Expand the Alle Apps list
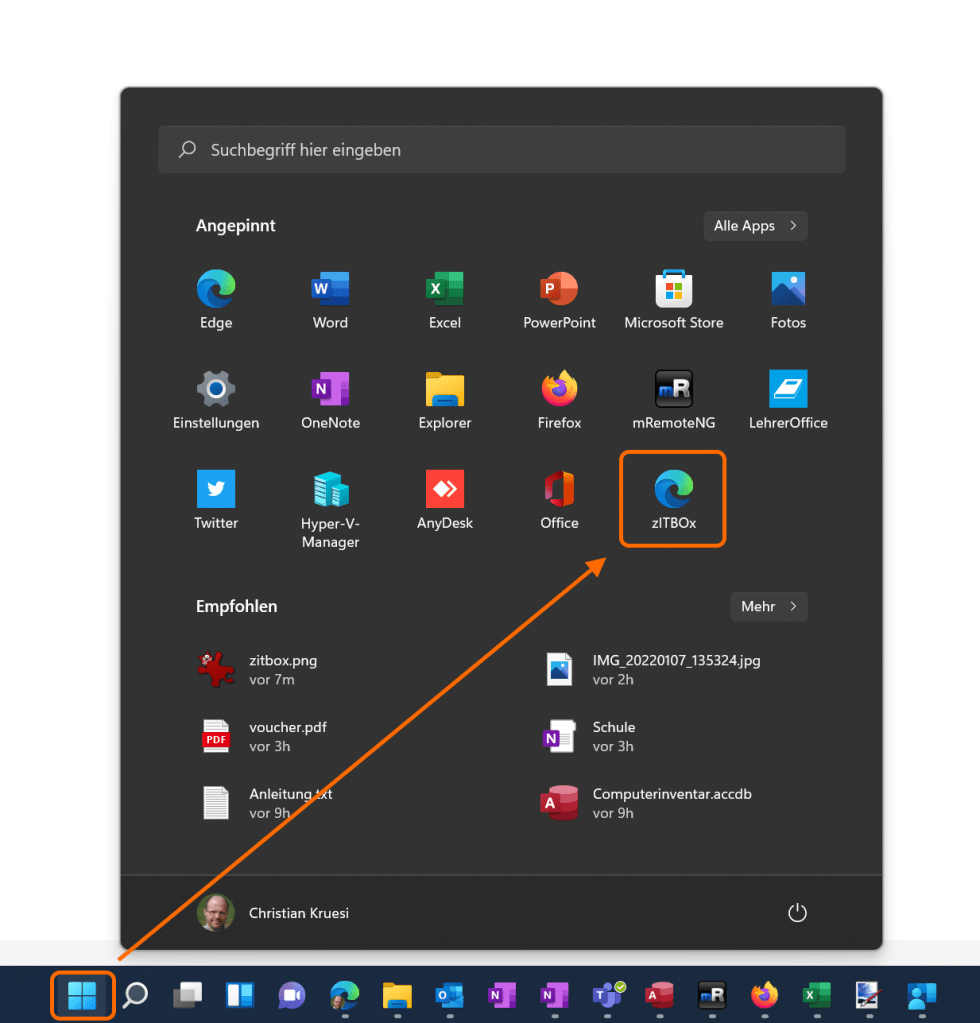The image size is (980, 1023). coord(755,226)
